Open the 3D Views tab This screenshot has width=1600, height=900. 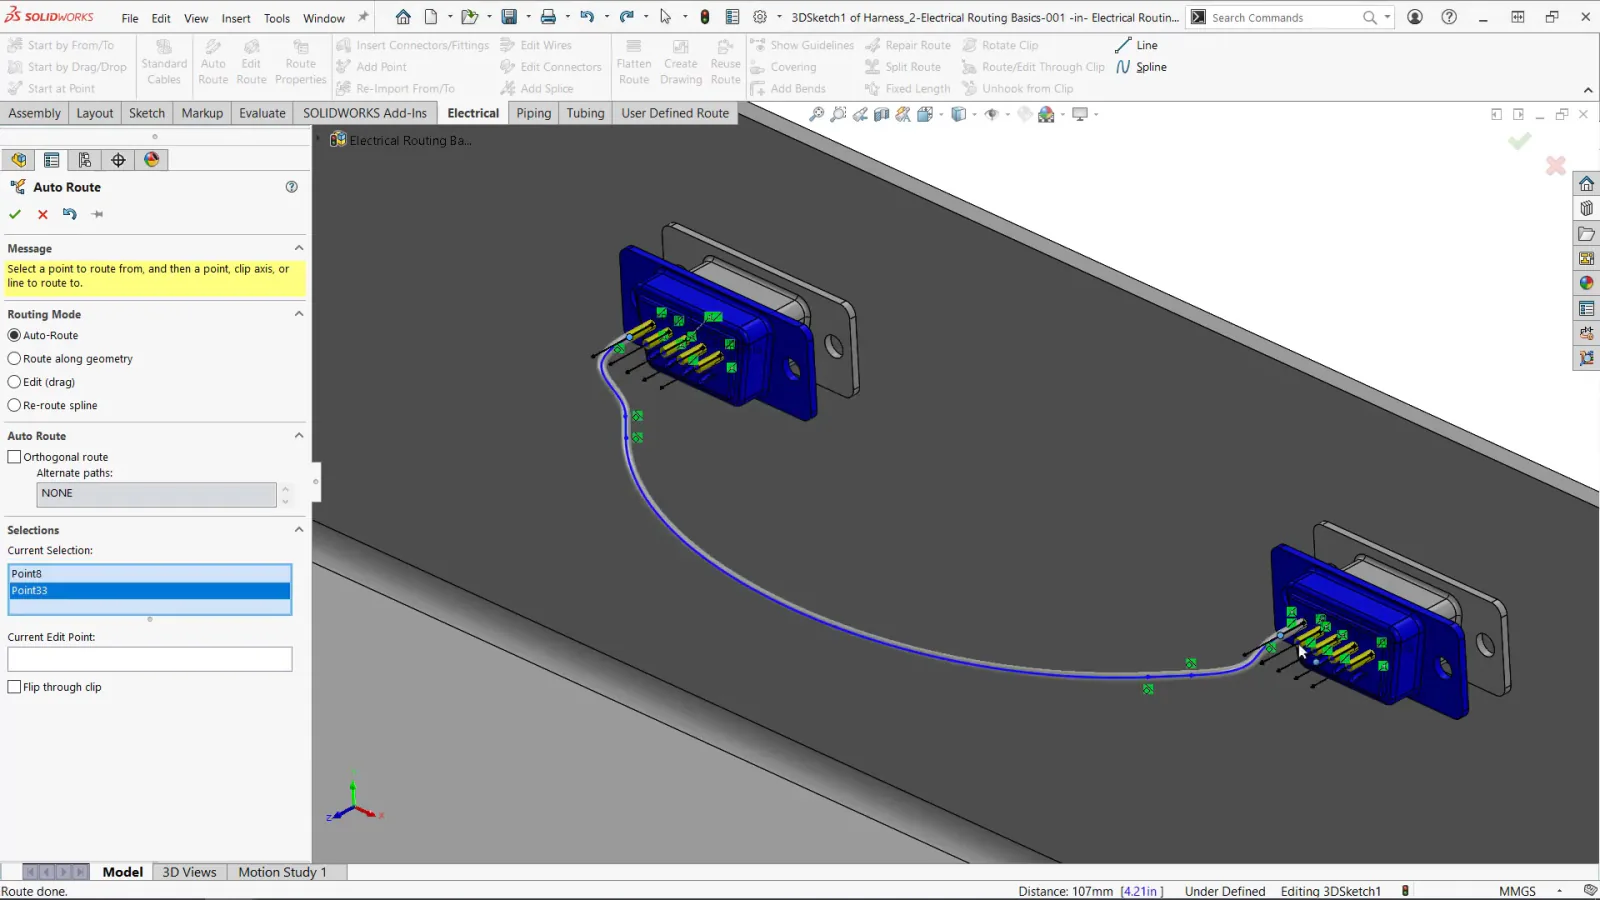(189, 872)
